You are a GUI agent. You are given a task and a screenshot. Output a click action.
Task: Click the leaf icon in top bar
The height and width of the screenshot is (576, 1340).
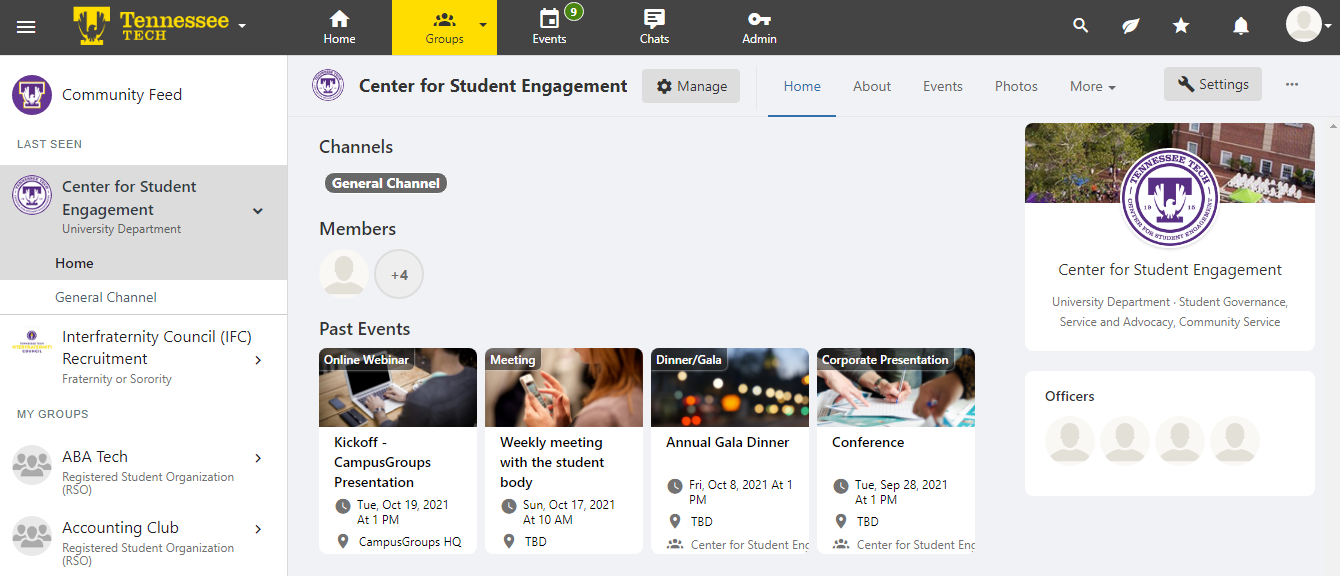pos(1130,26)
